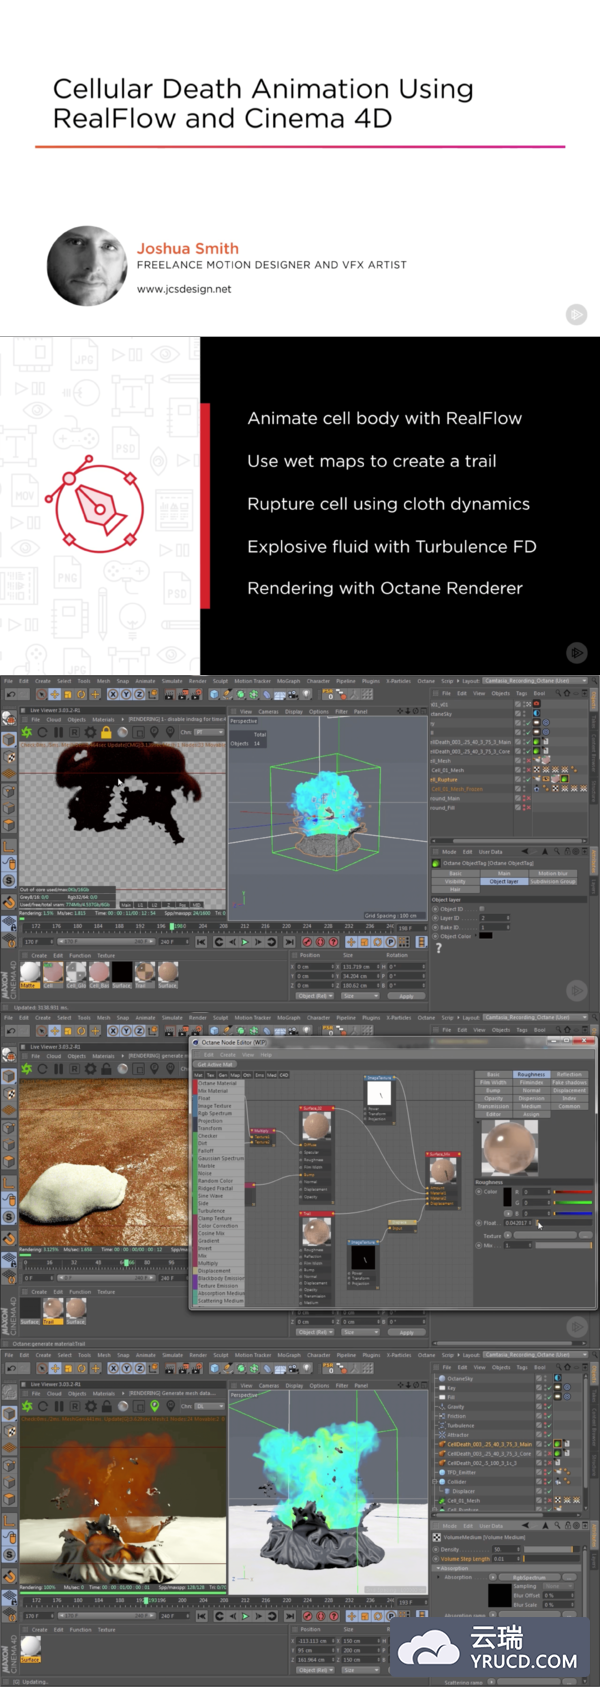Open X-Particles menu in explosion render screenshot
The height and width of the screenshot is (1687, 600).
pos(398,1355)
